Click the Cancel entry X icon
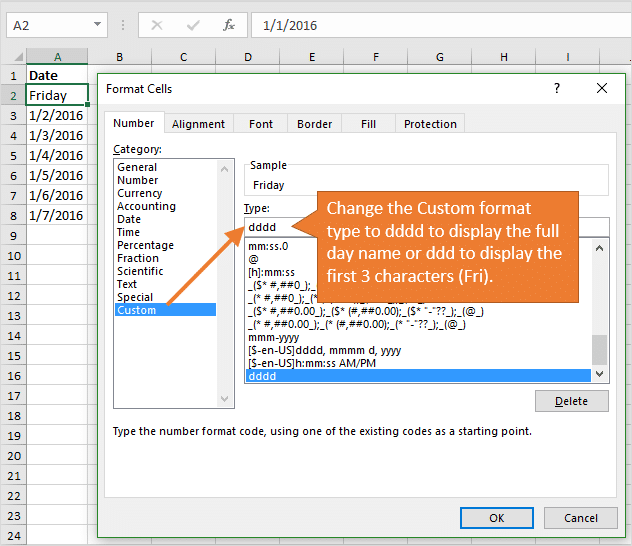Viewport: 632px width, 546px height. click(x=157, y=25)
